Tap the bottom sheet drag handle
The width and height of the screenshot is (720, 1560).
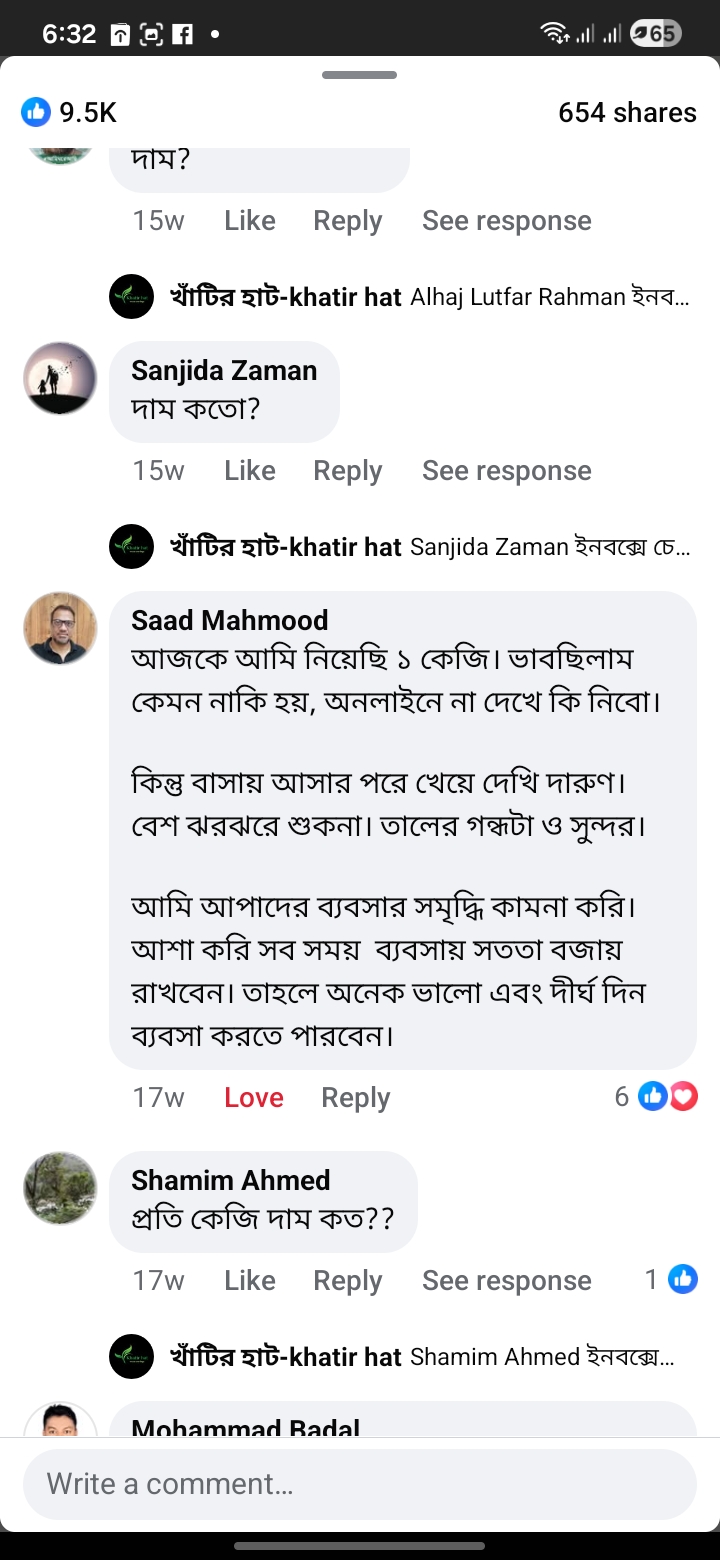coord(360,75)
